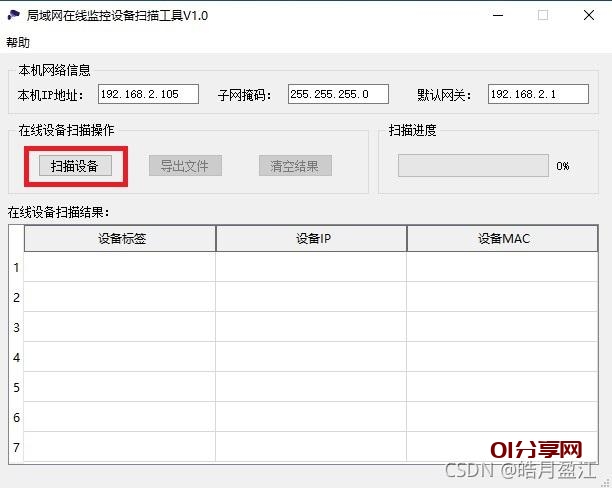Select row 4 header in results table
Image resolution: width=612 pixels, height=488 pixels.
point(16,357)
